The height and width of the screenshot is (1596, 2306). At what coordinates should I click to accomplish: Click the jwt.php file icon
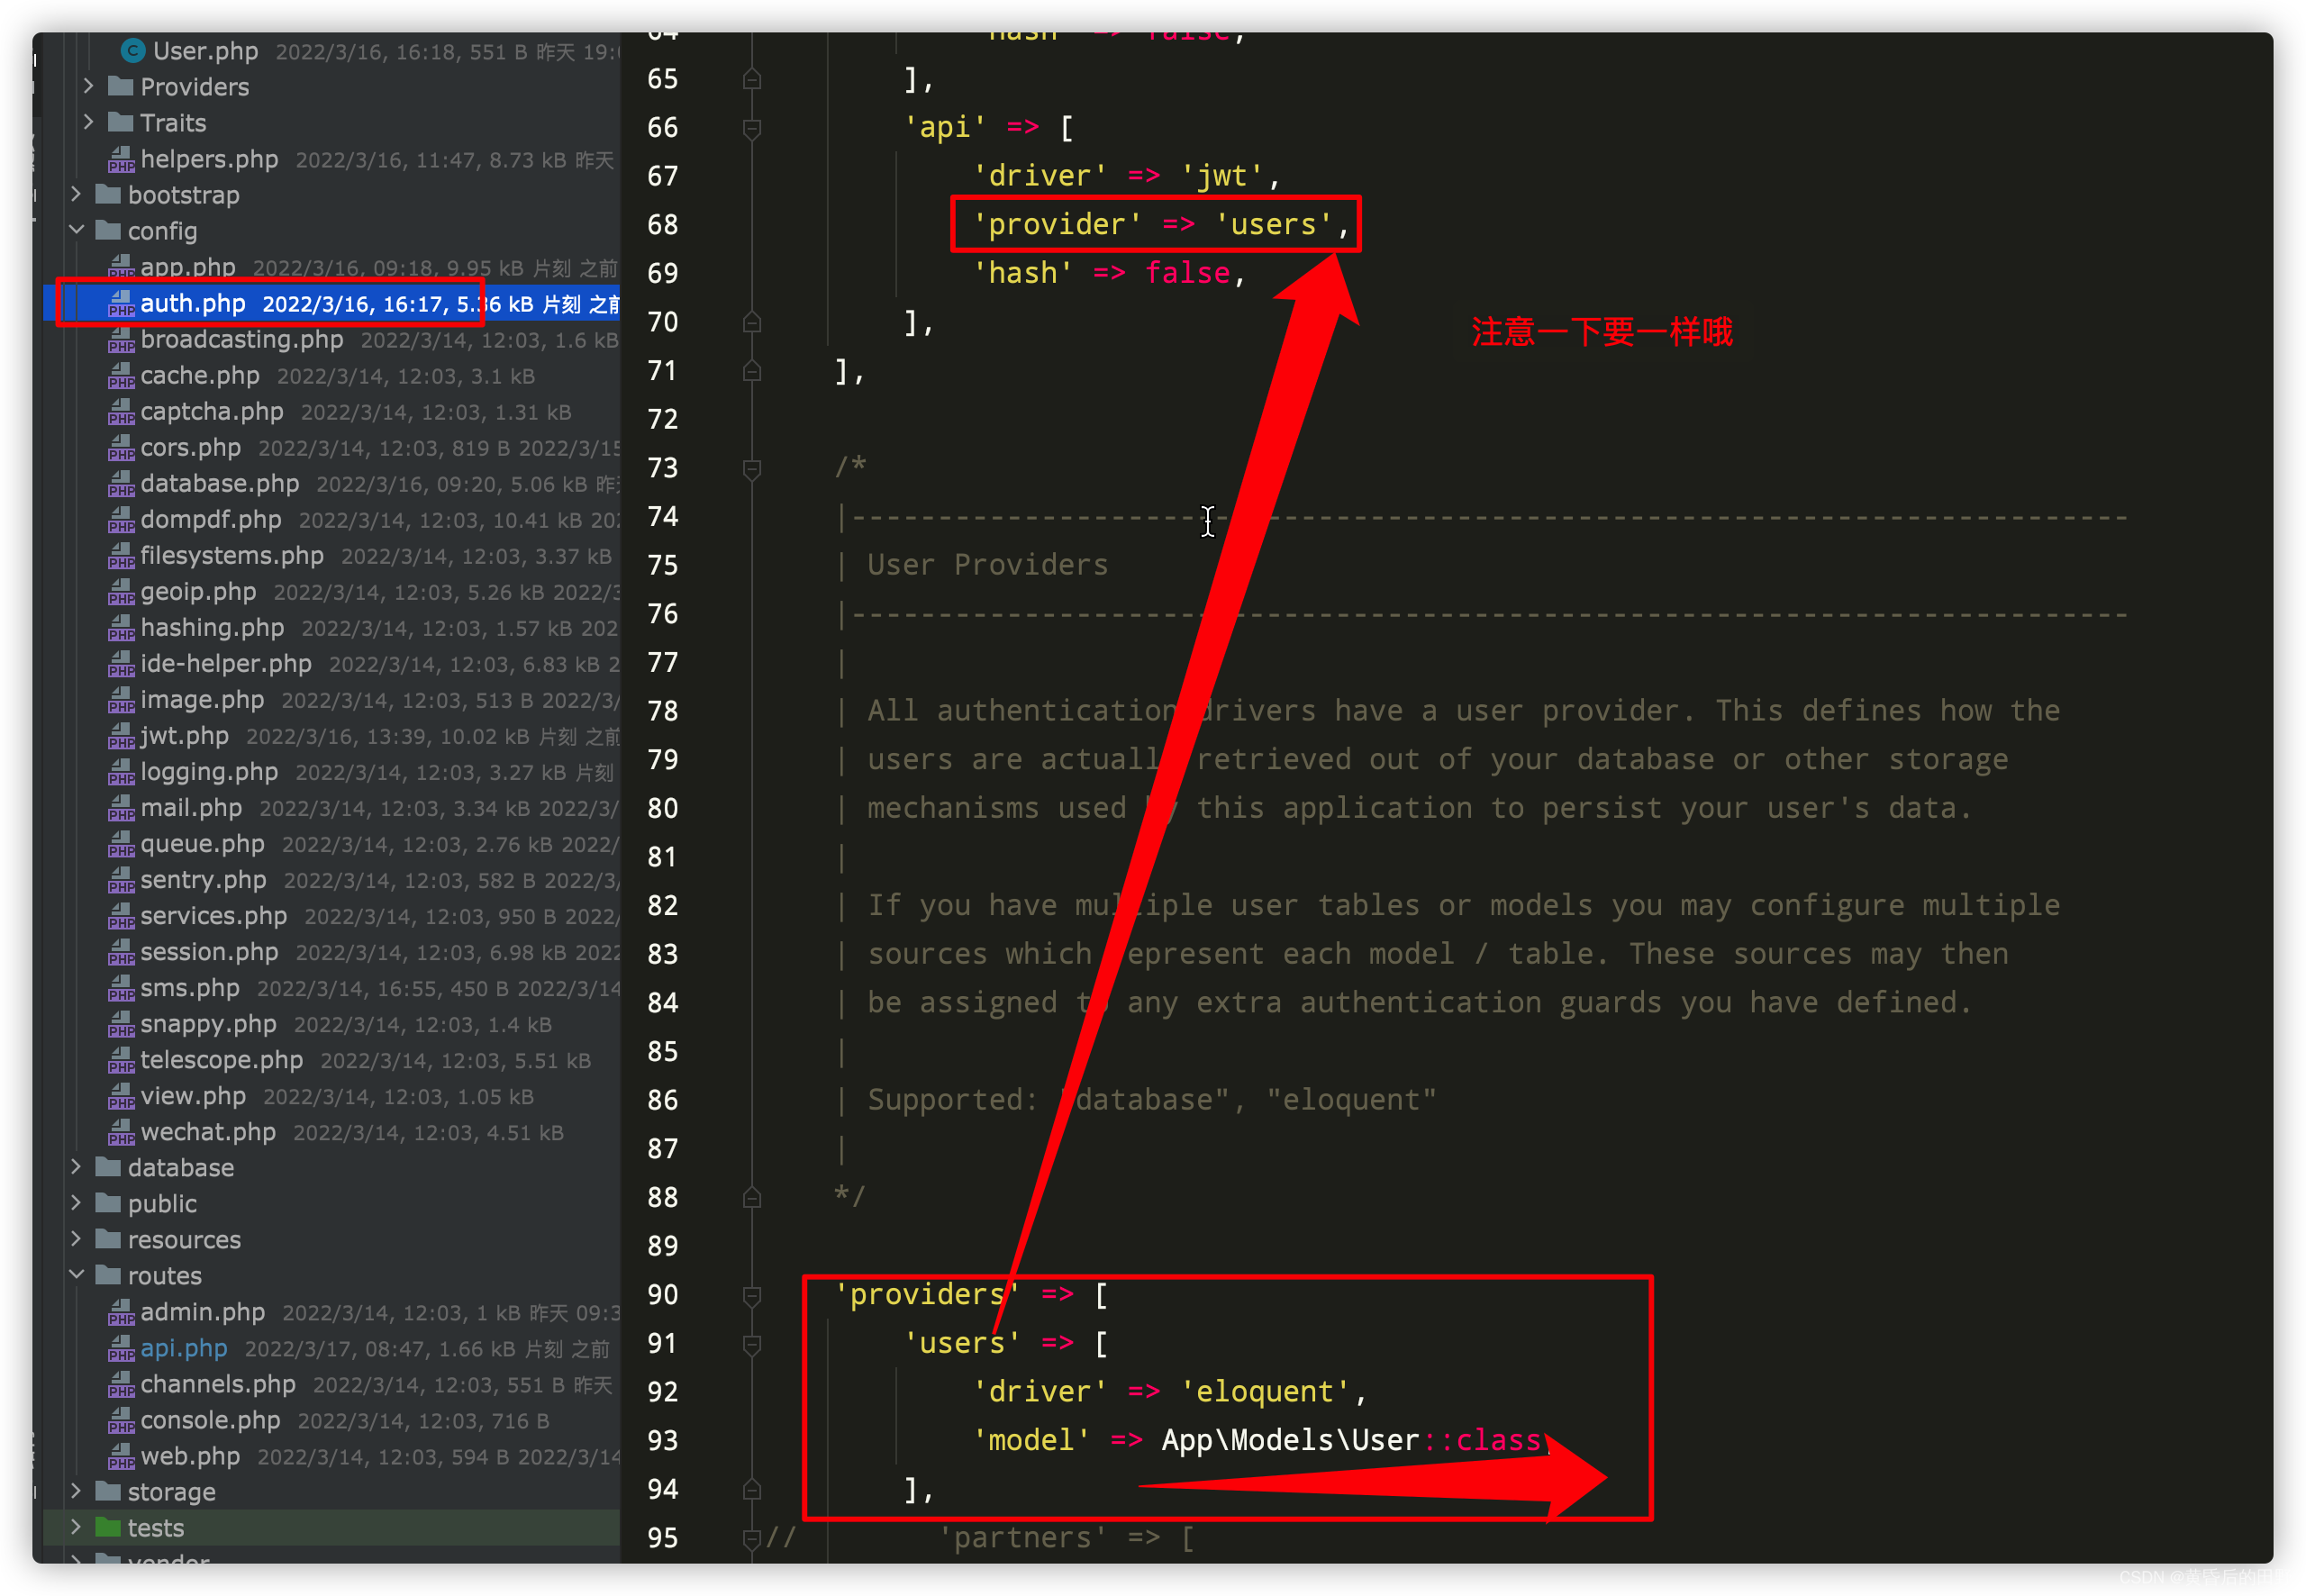tap(121, 735)
